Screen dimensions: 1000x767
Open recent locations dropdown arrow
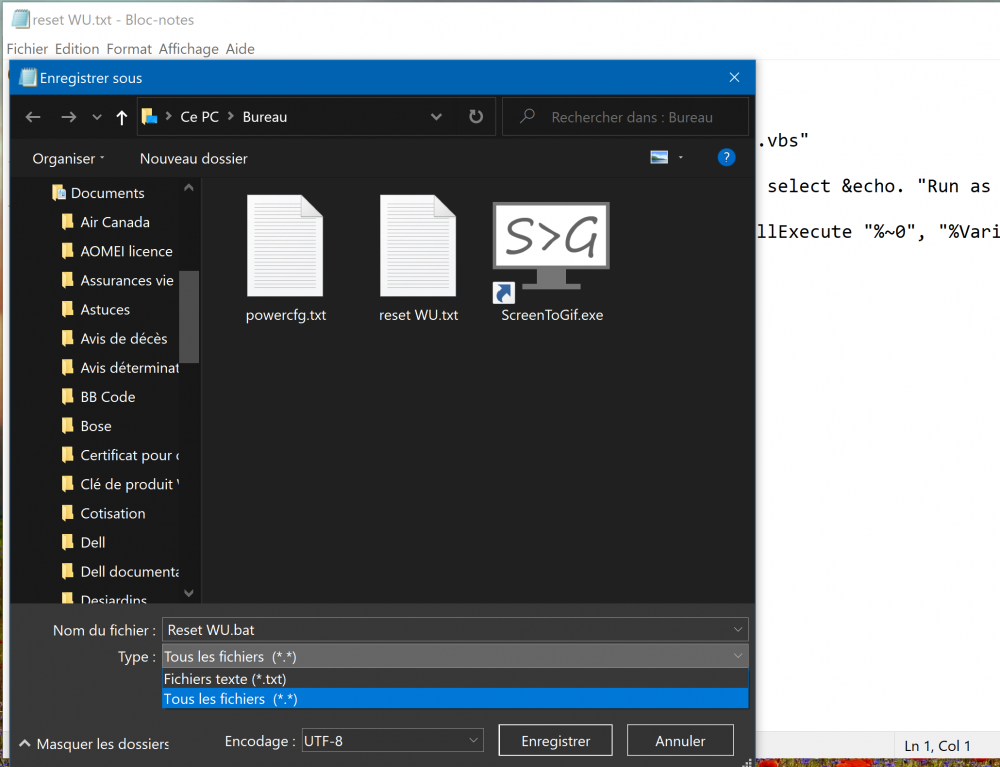(x=97, y=117)
